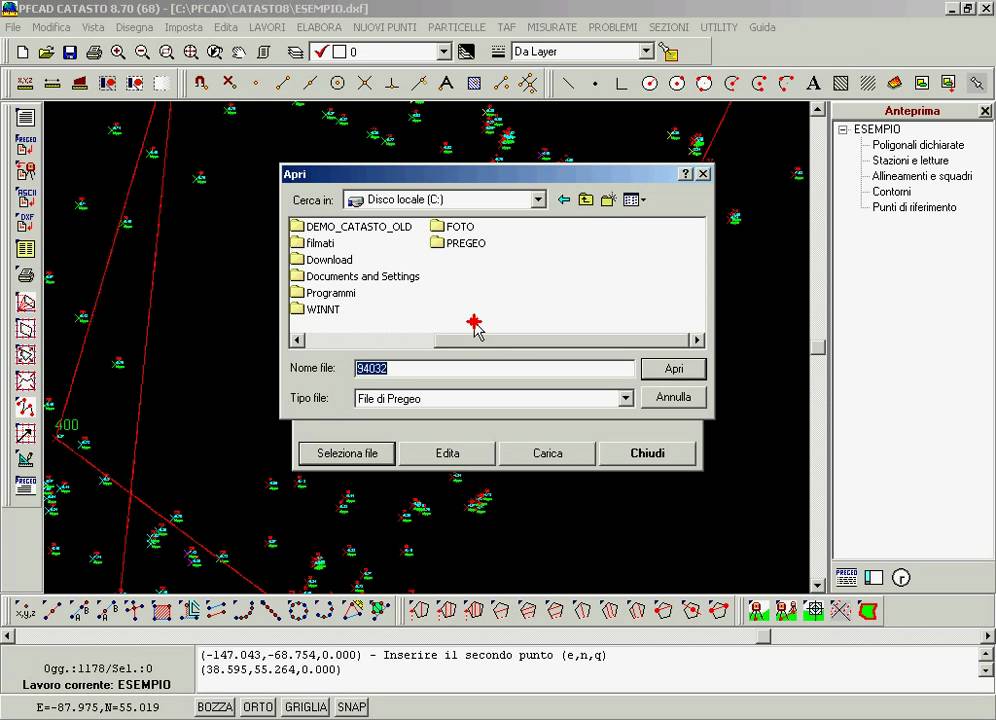The image size is (996, 720).
Task: Open the 'Tipo file' dropdown arrow
Action: [x=626, y=398]
